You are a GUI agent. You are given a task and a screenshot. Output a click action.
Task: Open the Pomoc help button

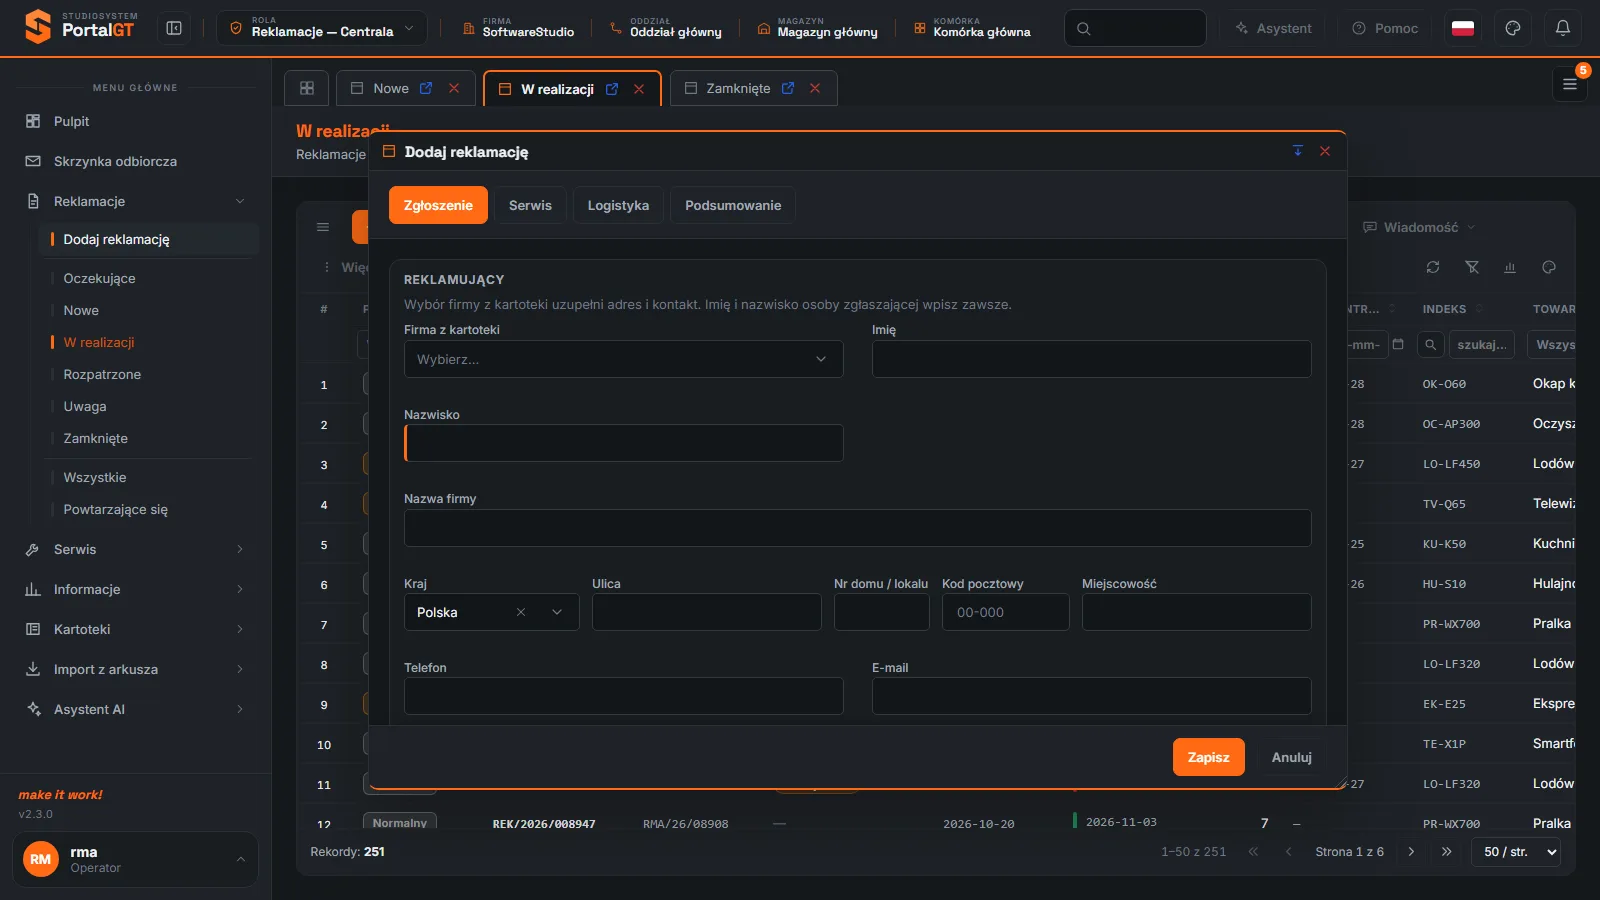[x=1385, y=28]
